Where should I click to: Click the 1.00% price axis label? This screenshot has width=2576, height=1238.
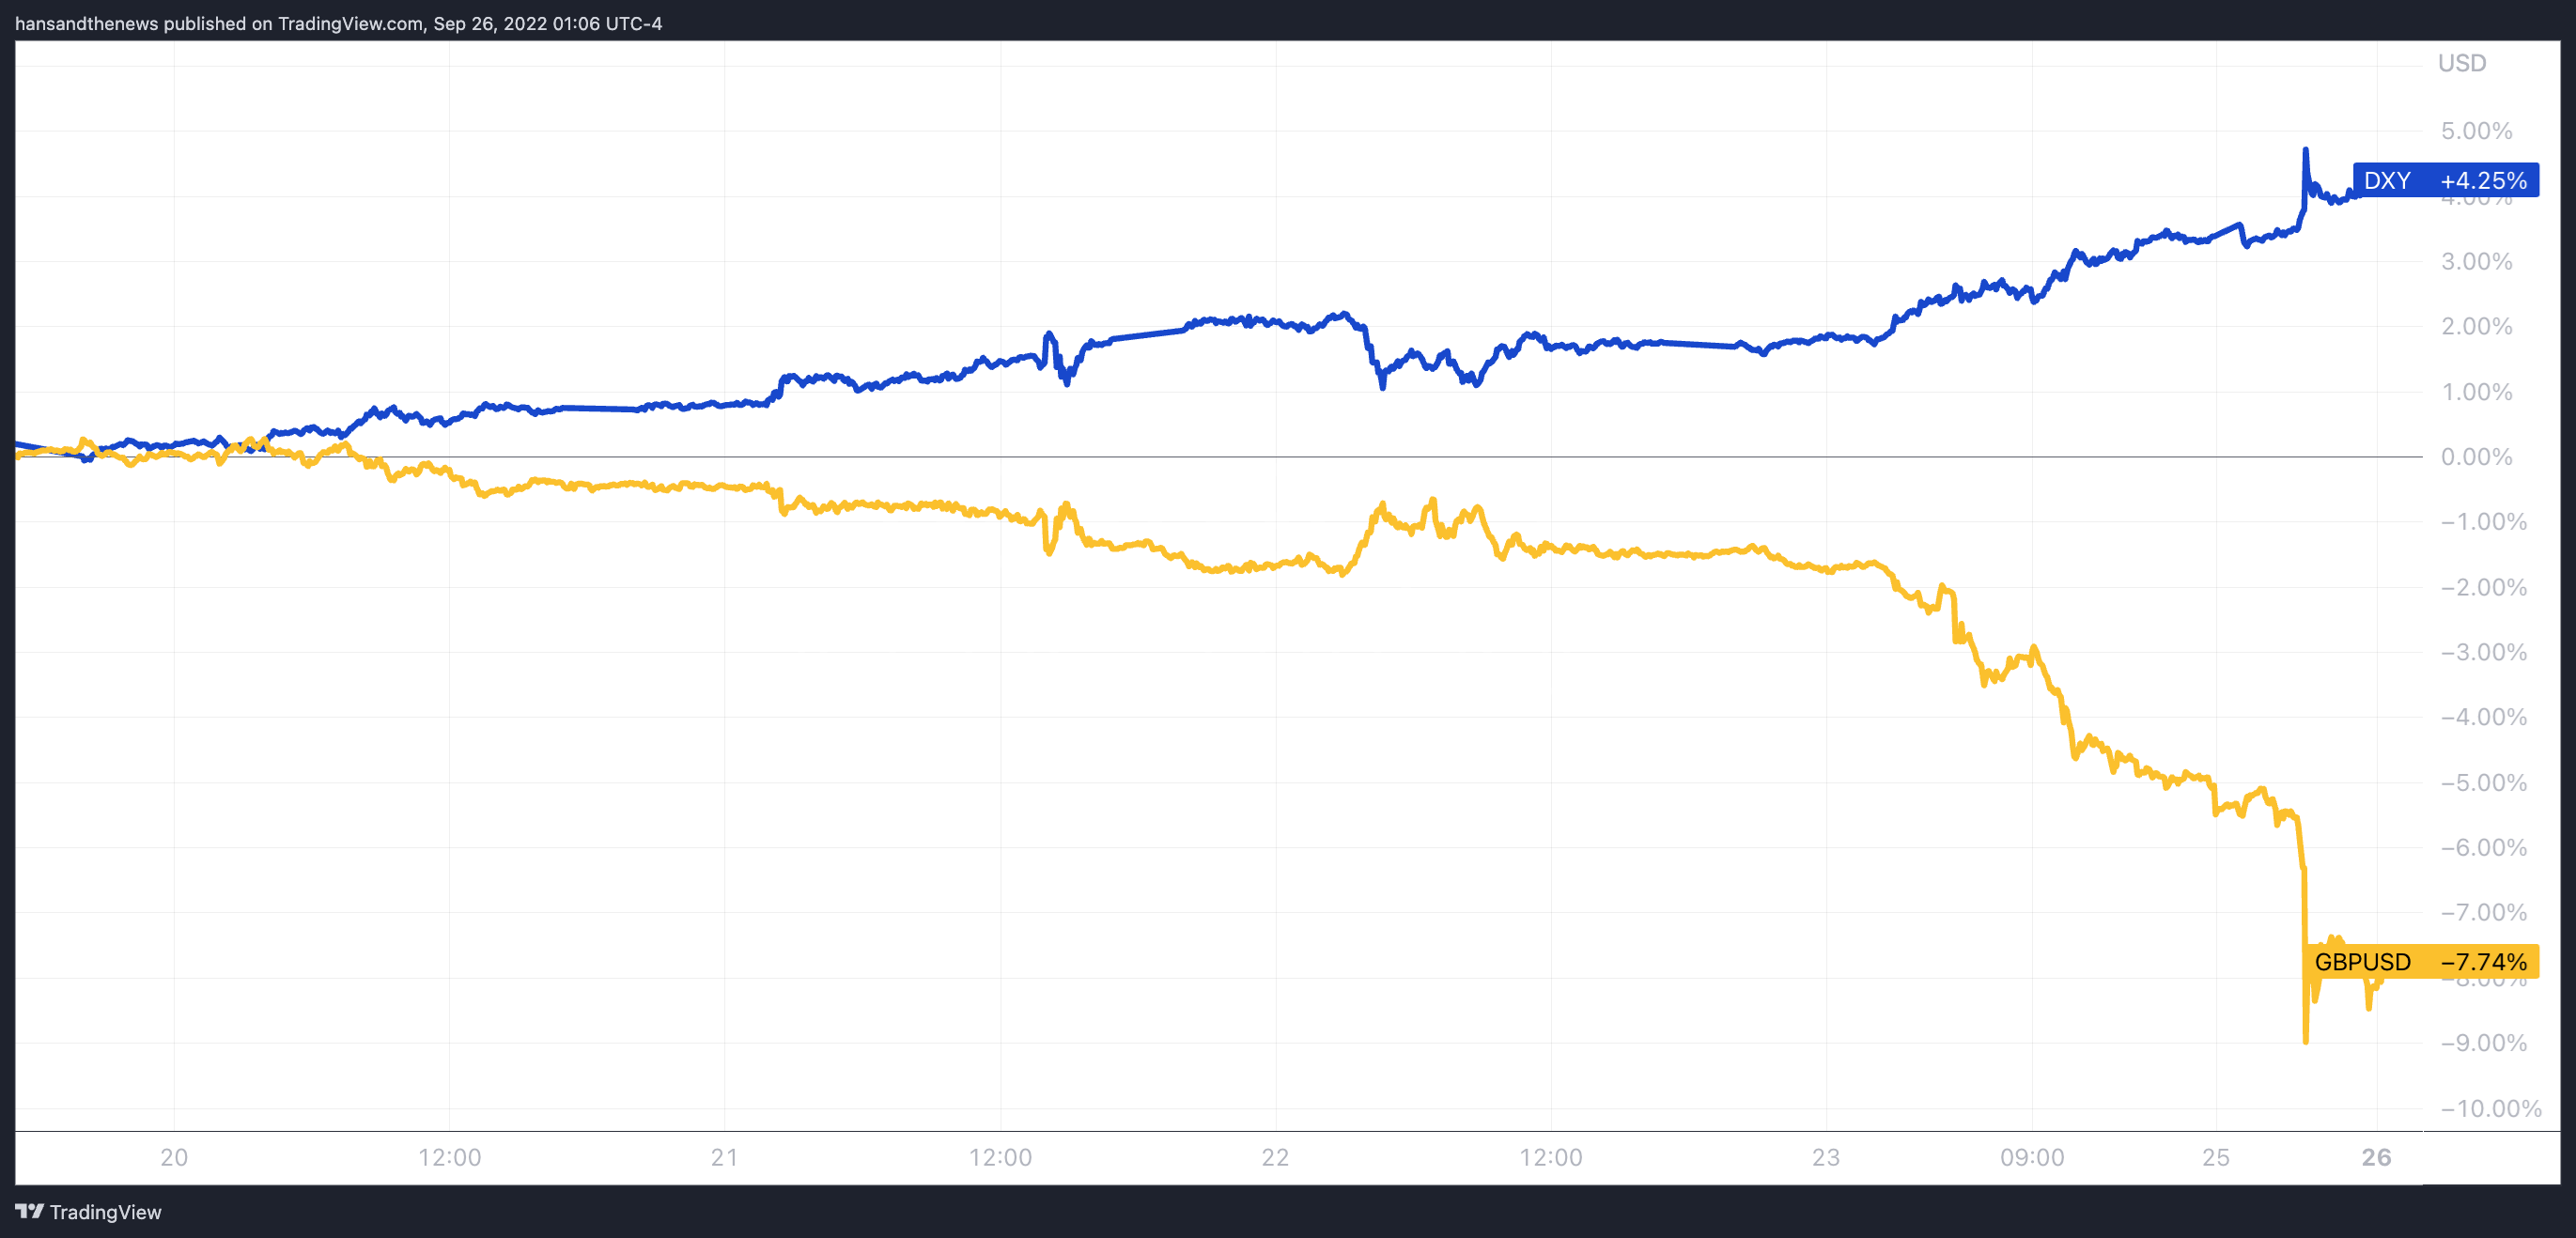[2476, 392]
